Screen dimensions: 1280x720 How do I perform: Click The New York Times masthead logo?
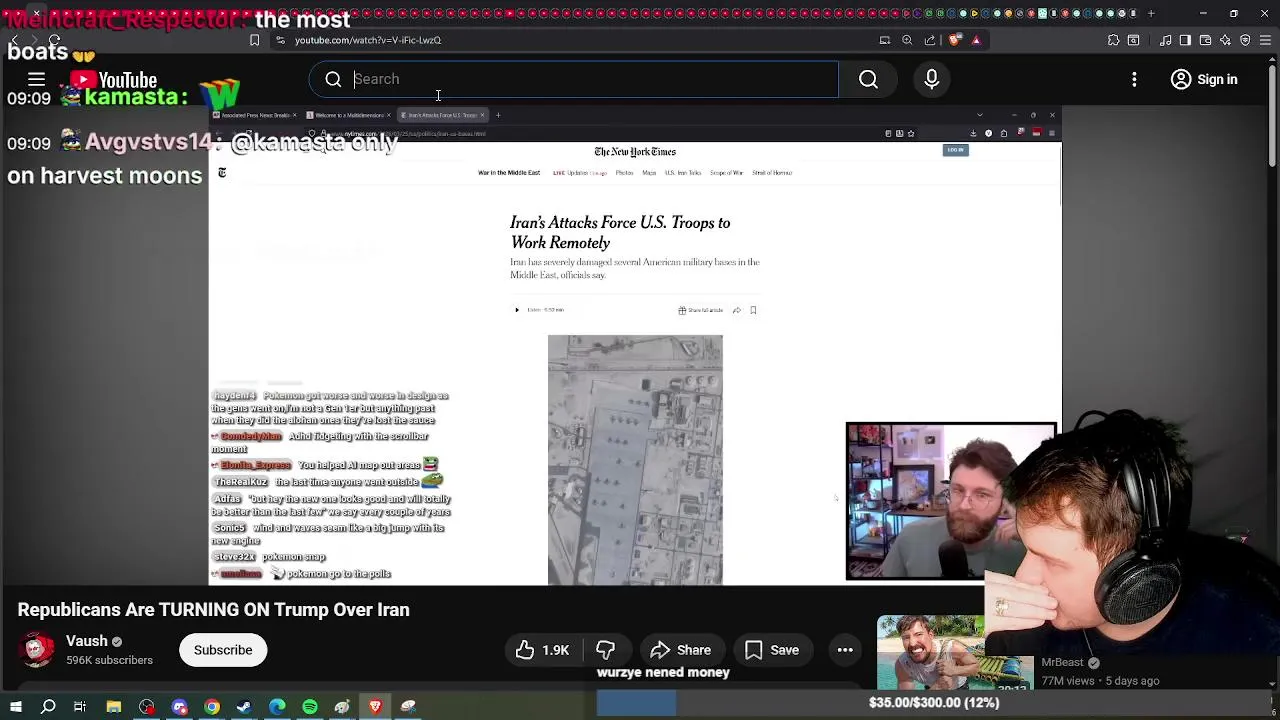tap(635, 152)
